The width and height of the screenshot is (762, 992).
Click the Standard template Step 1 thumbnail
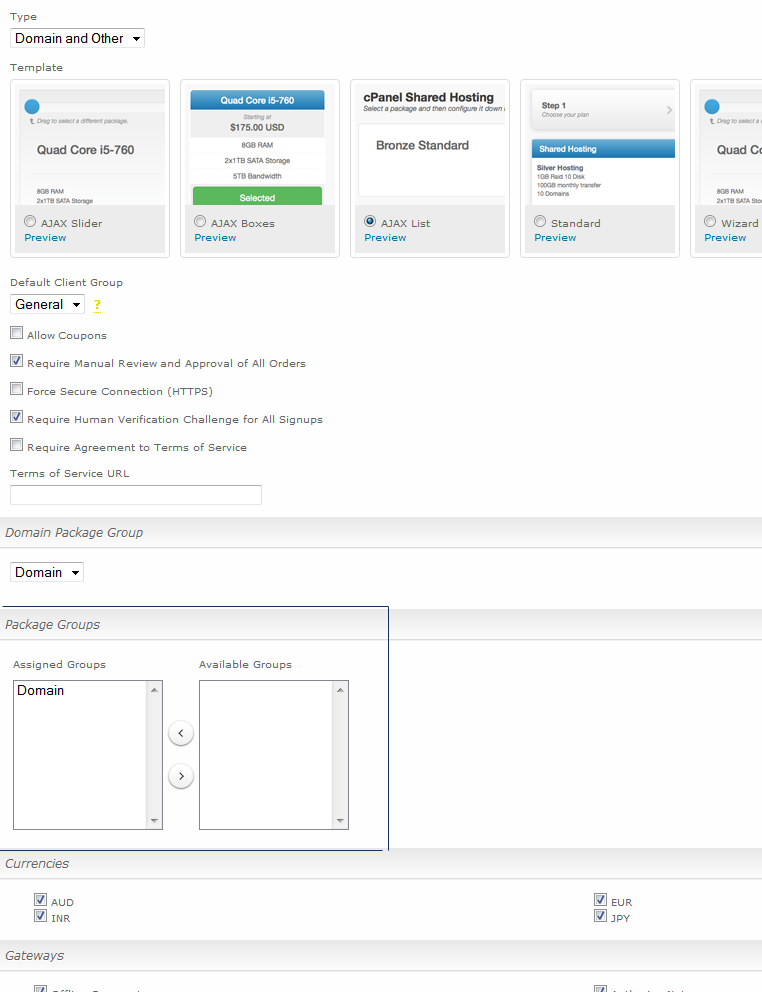pos(600,145)
